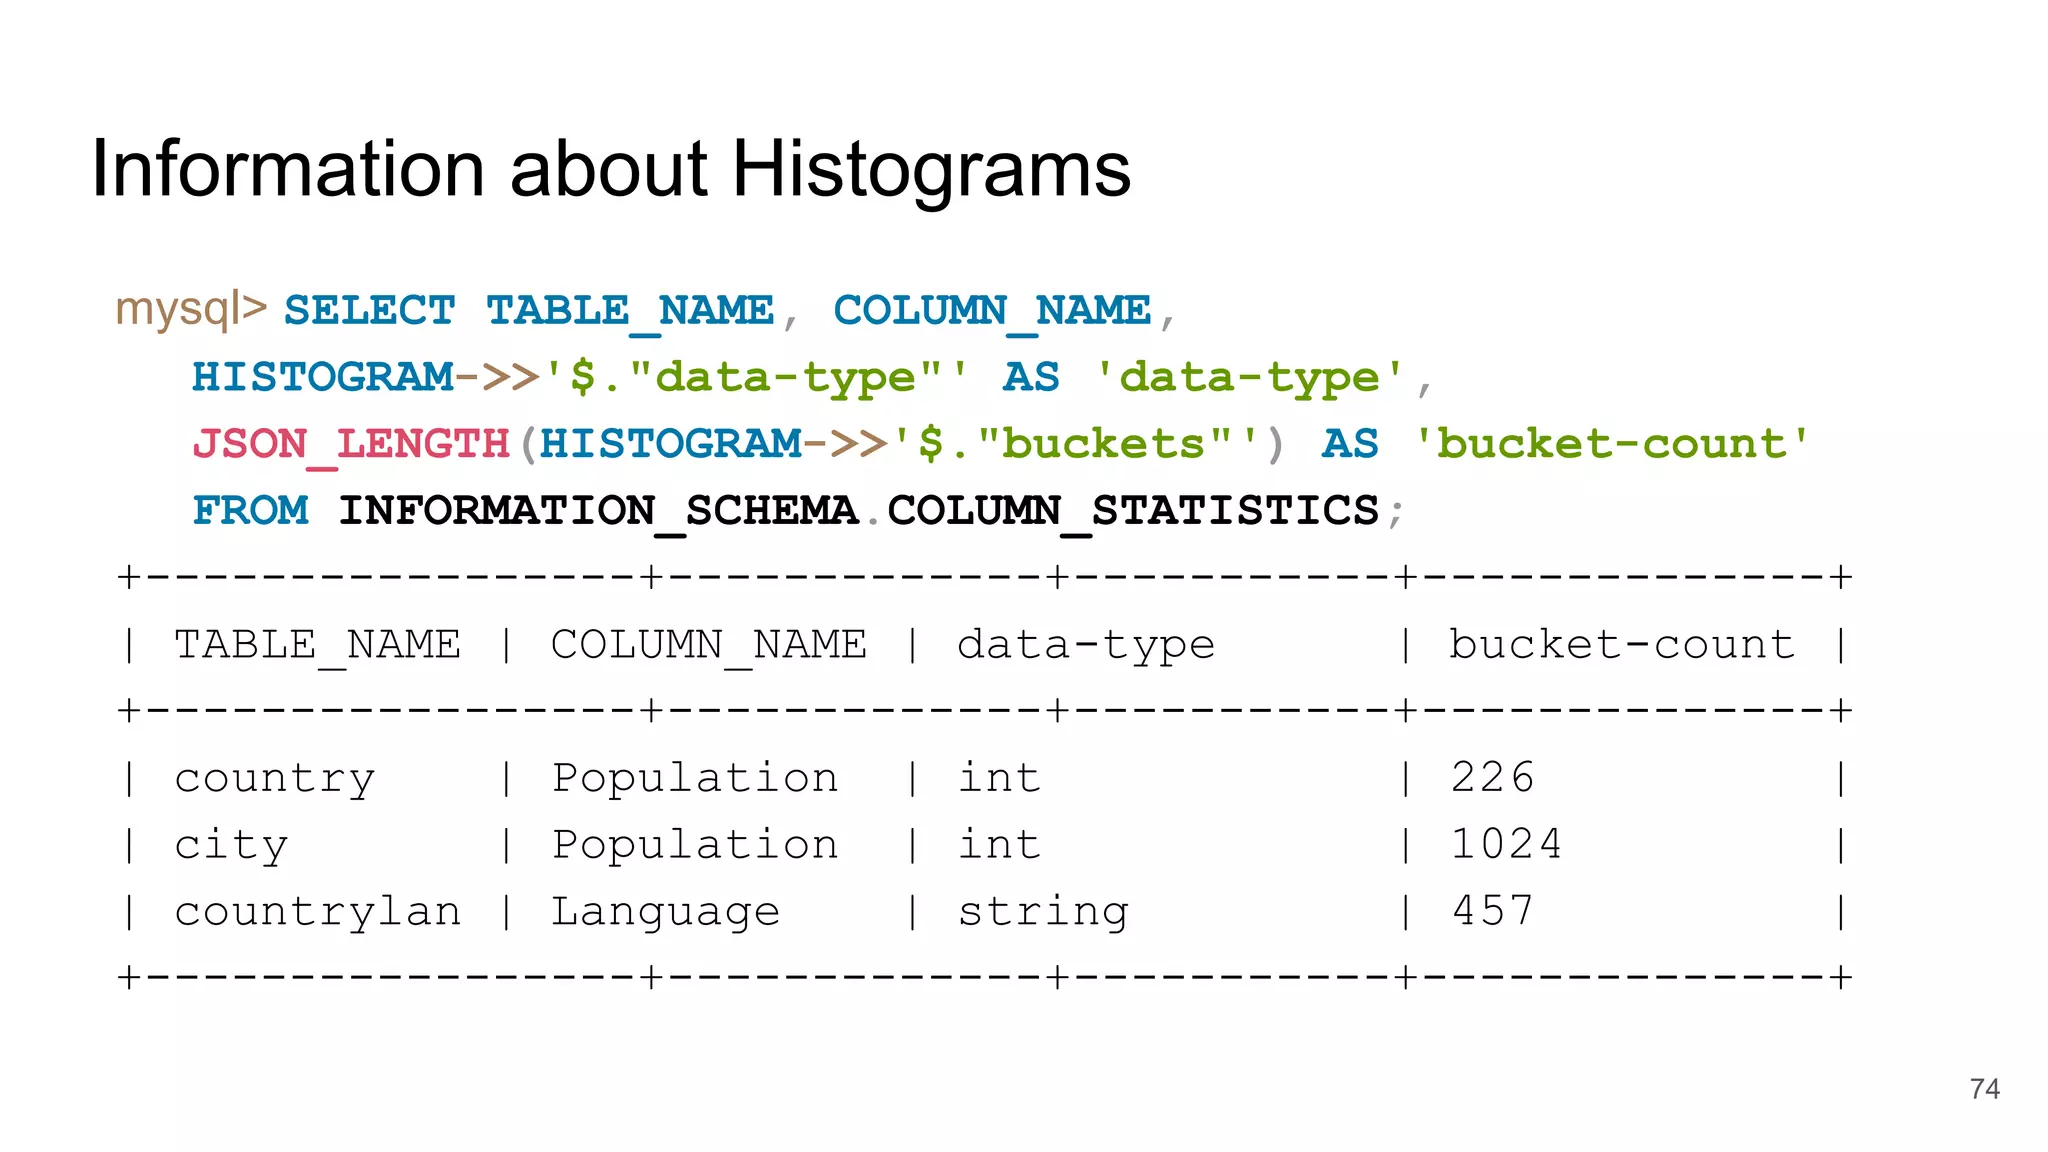Click 'COLUMN_STATISTICS' table name in query

[1133, 511]
